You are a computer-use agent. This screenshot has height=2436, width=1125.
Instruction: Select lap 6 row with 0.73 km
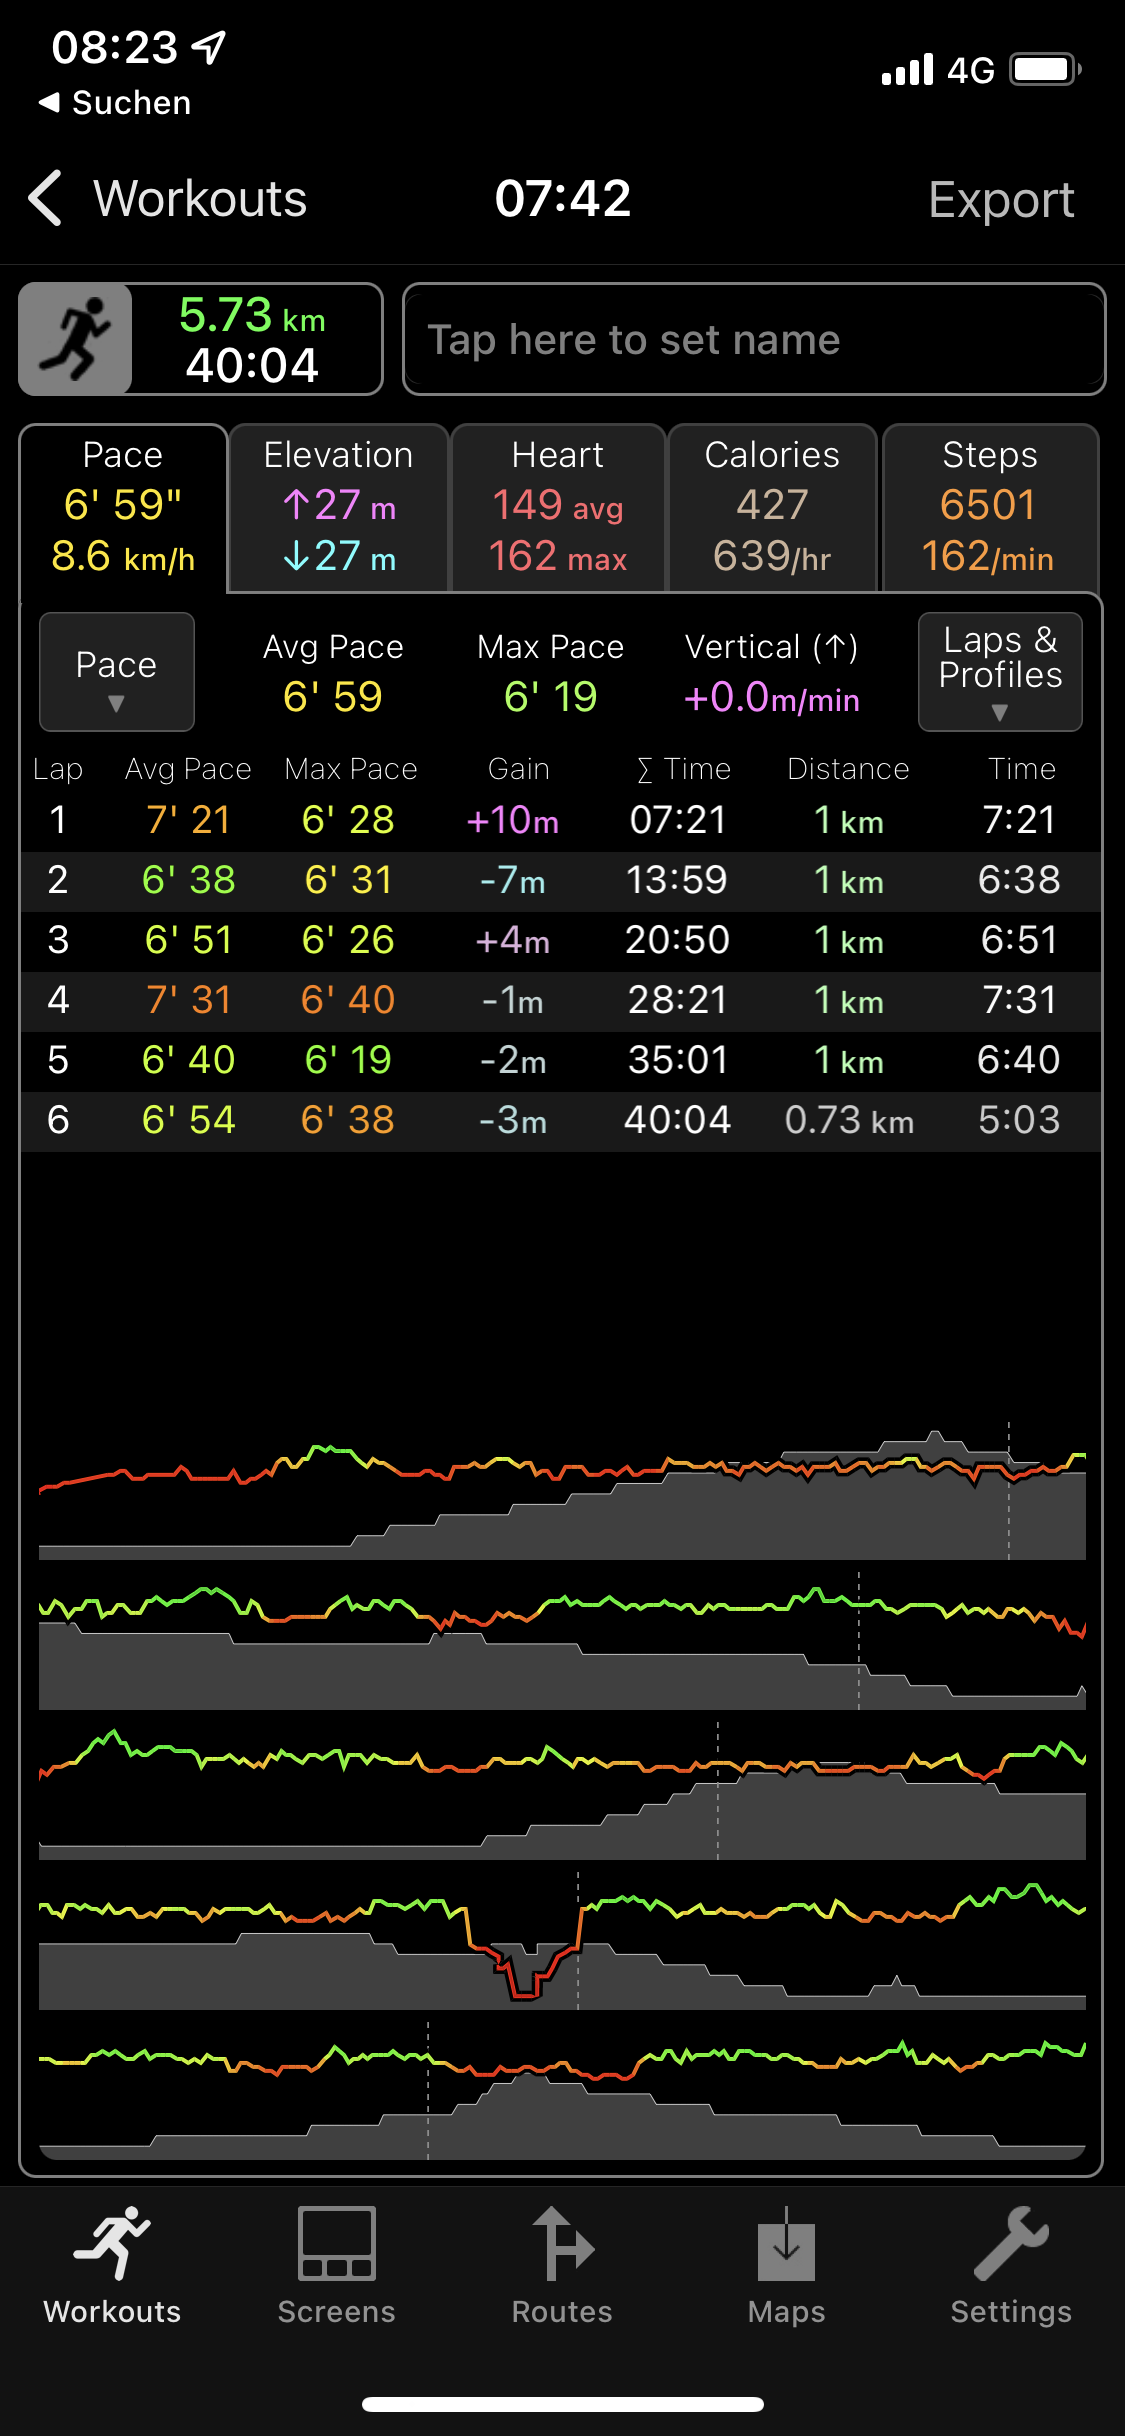pos(560,1120)
